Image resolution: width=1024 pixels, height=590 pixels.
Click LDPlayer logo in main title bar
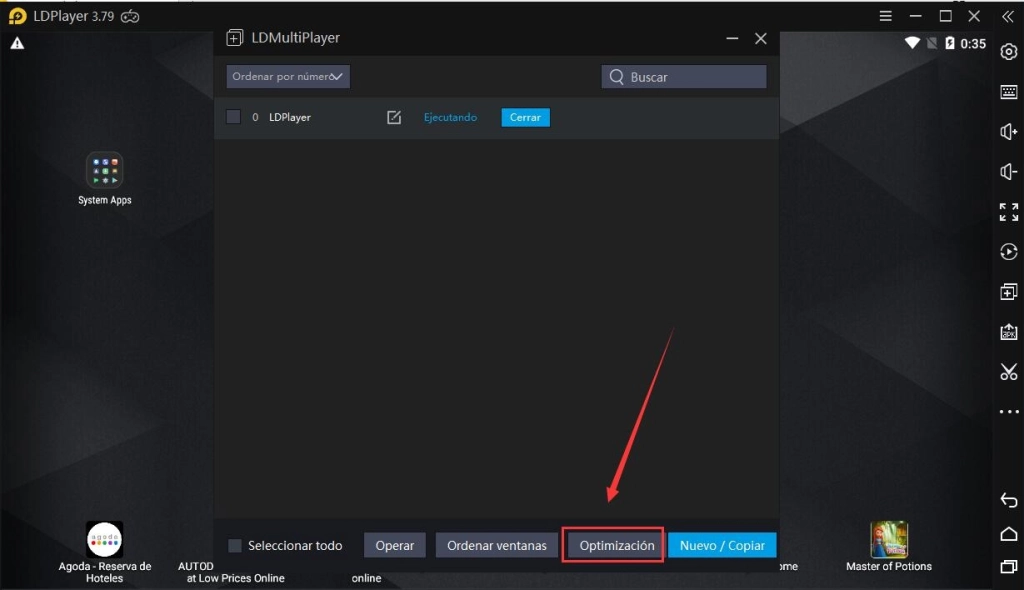pyautogui.click(x=18, y=16)
